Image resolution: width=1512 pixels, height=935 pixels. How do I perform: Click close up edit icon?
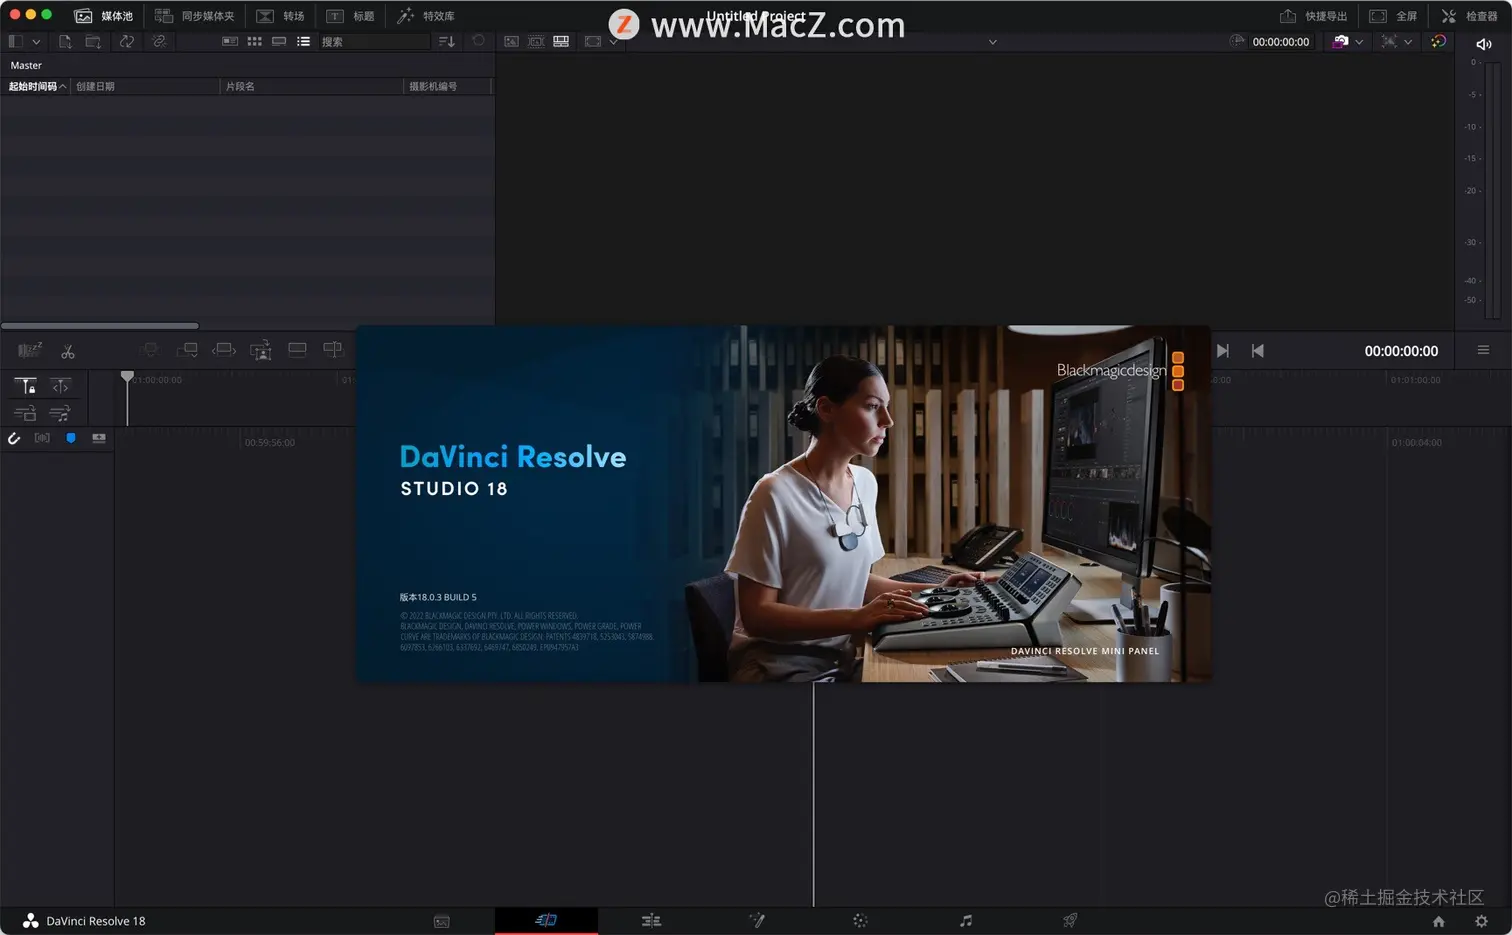point(261,350)
